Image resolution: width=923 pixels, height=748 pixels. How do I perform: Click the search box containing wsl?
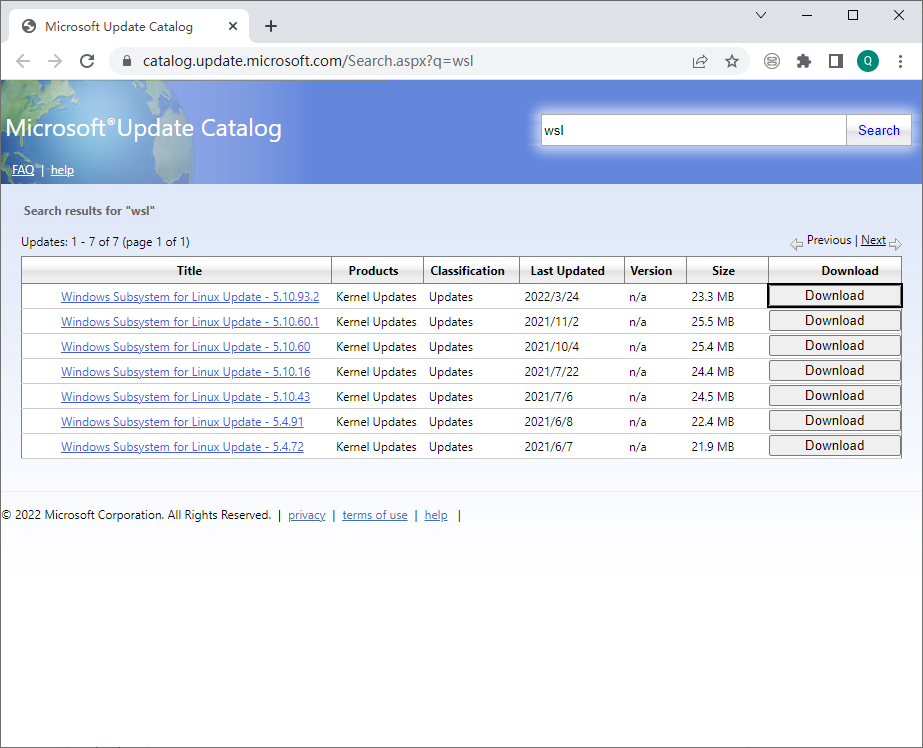coord(693,130)
